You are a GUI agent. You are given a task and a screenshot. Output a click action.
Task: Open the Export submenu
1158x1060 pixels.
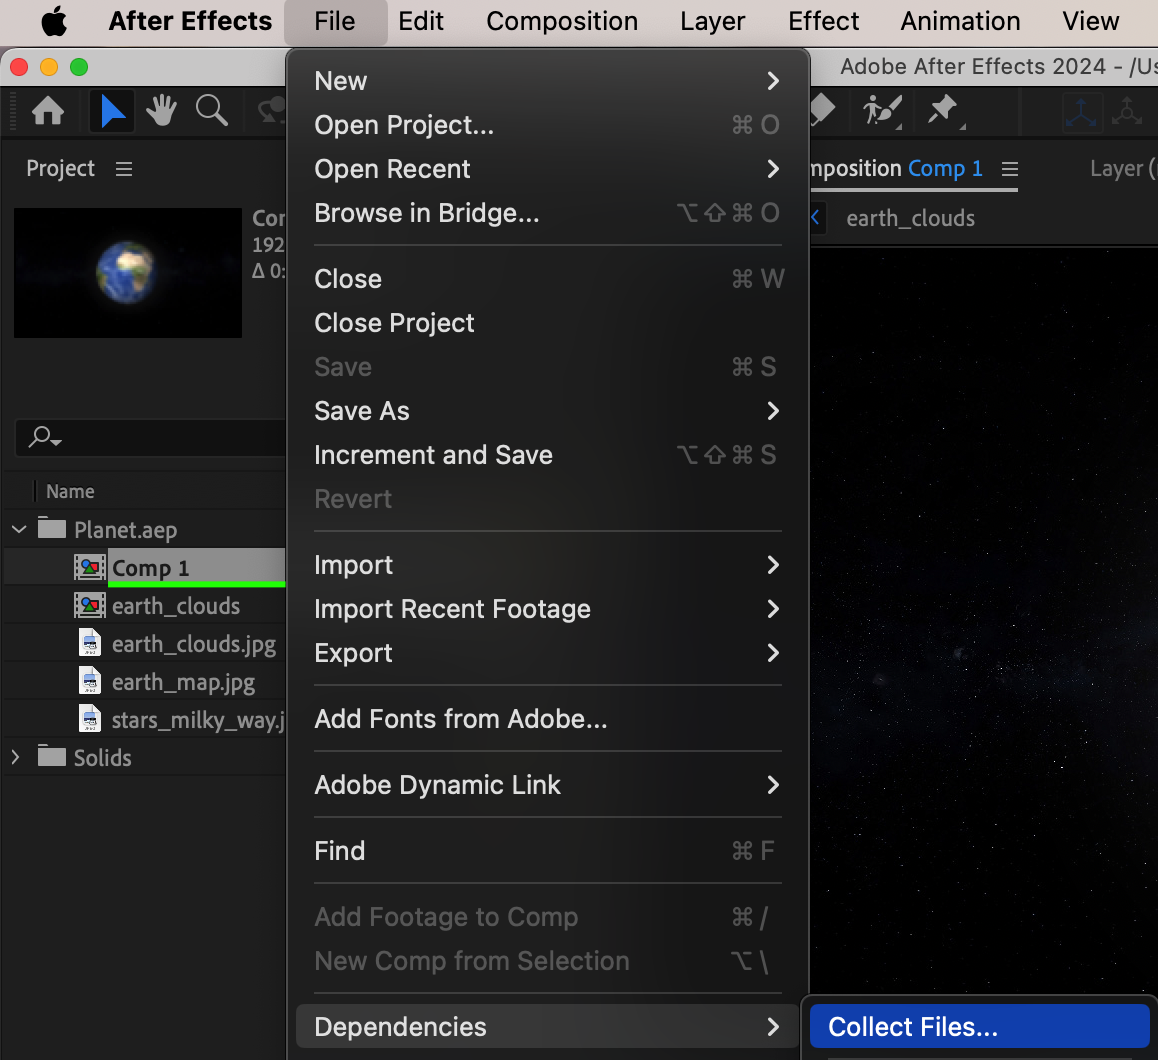[547, 653]
